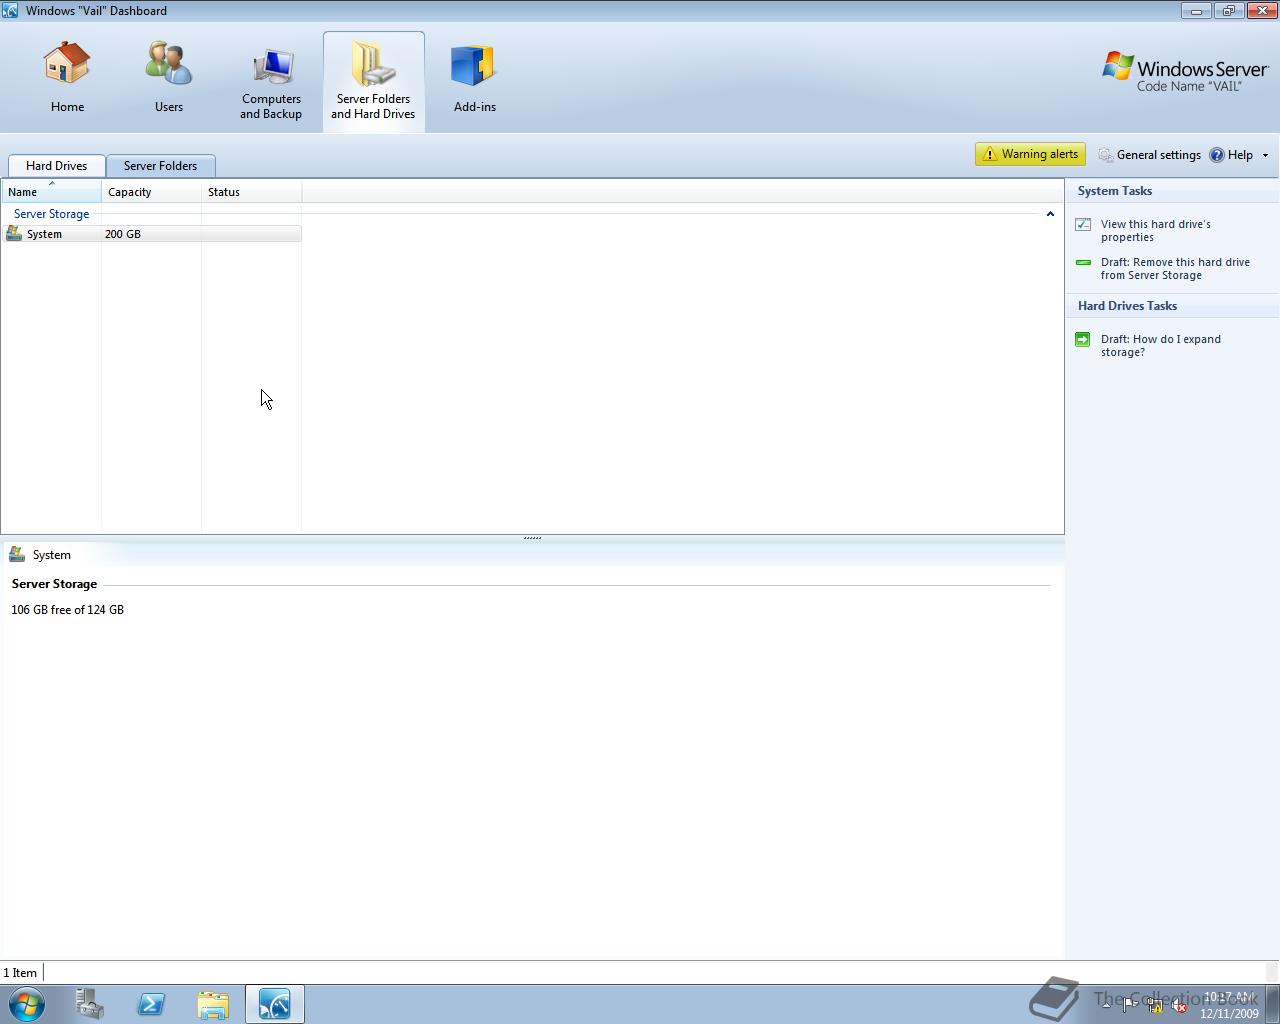Click the dashboard title bar icon
The width and height of the screenshot is (1280, 1024).
(x=10, y=10)
